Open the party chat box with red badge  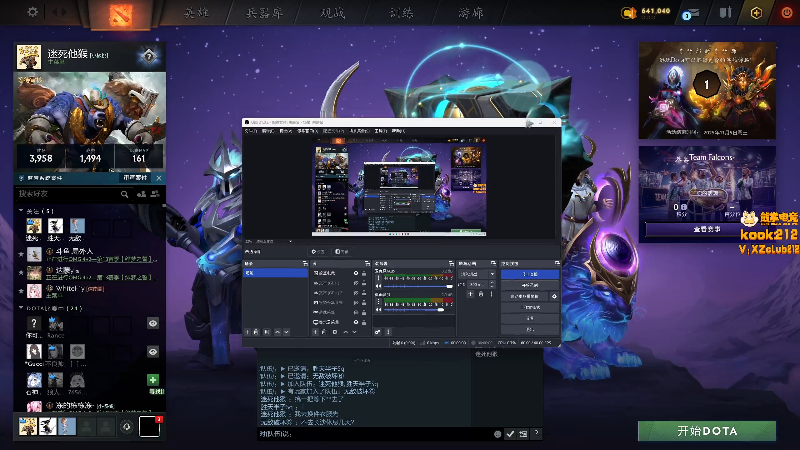(x=149, y=427)
